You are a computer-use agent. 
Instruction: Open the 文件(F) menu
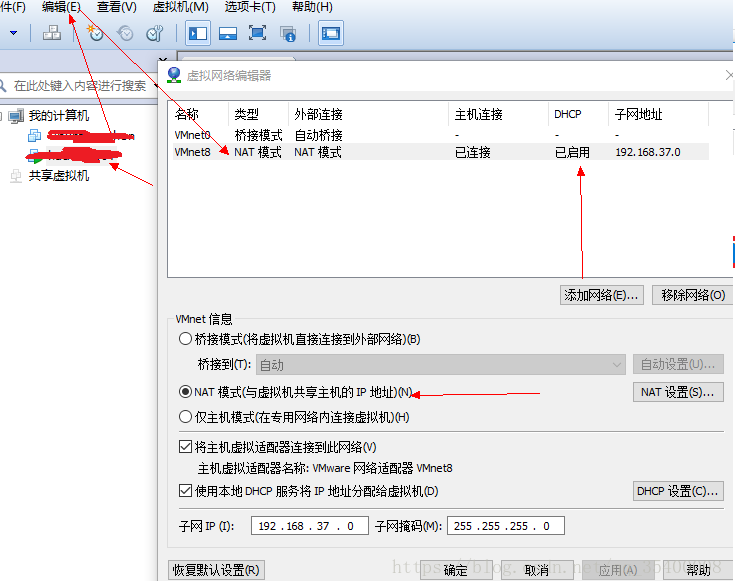point(13,8)
